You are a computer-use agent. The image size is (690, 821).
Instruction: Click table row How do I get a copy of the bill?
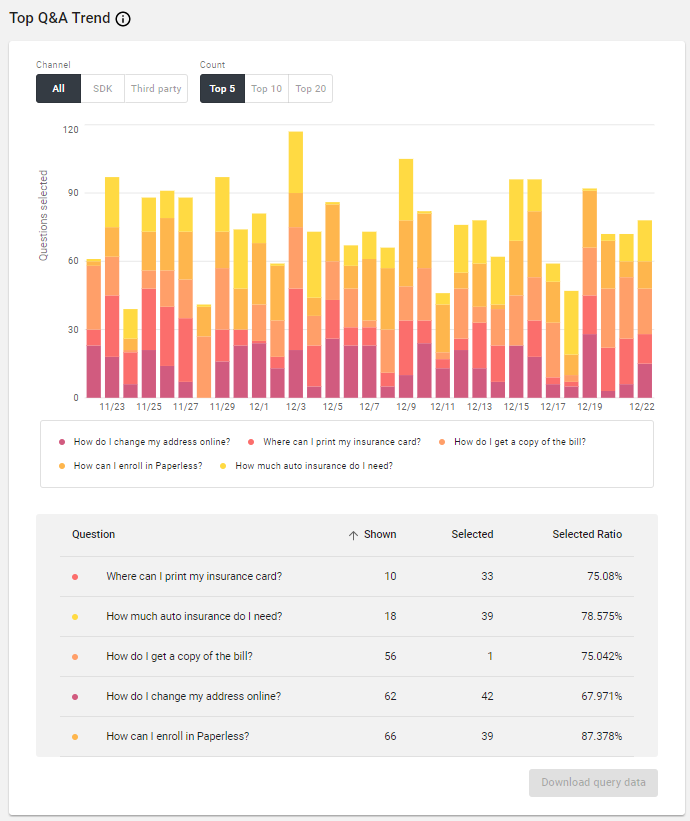[x=347, y=657]
